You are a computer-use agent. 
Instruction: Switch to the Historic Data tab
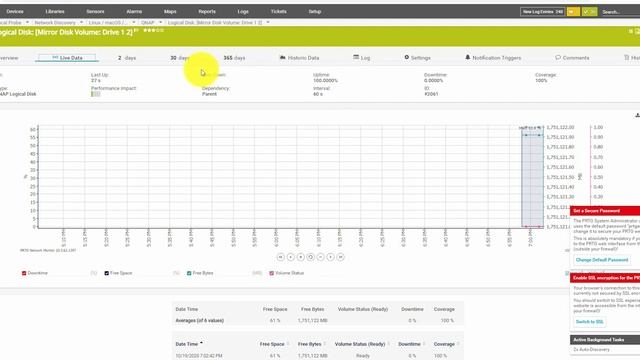point(299,58)
